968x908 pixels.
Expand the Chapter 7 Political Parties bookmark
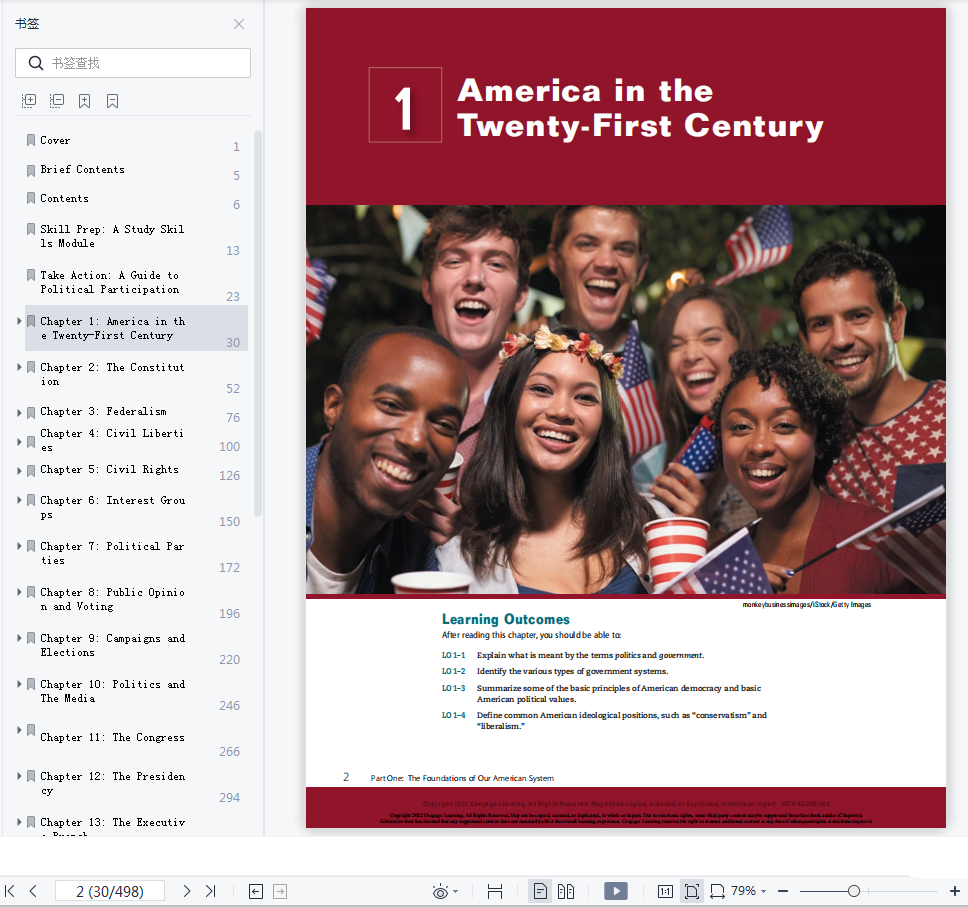point(19,546)
